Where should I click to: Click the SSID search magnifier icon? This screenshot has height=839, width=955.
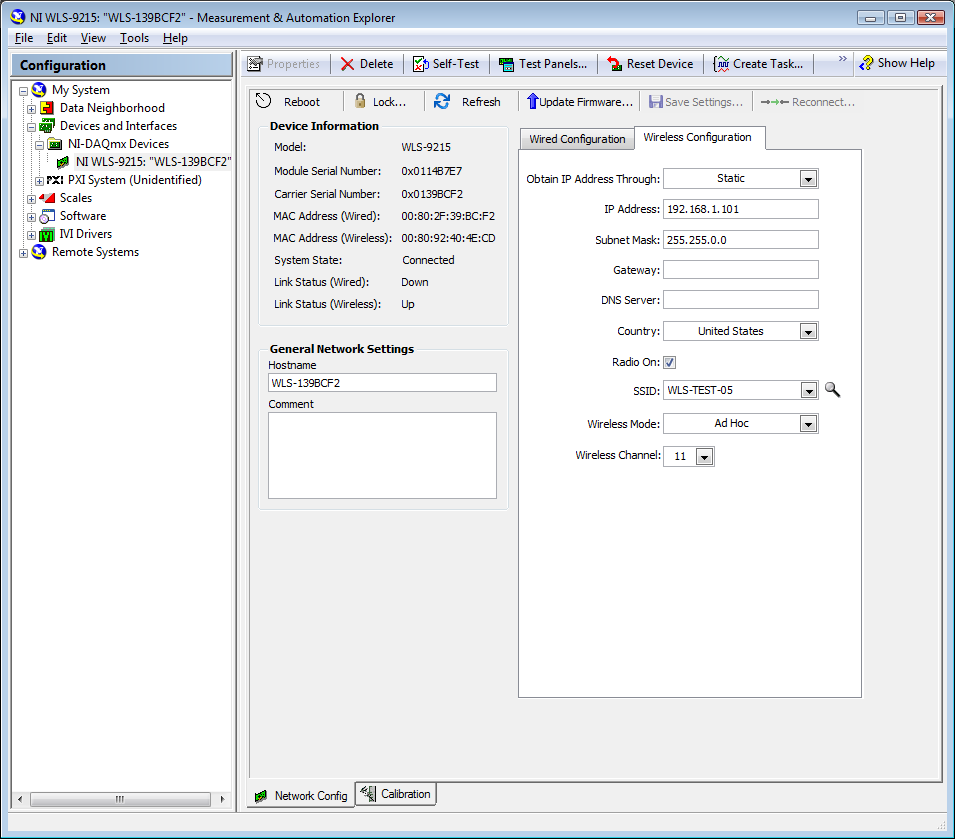pos(832,390)
